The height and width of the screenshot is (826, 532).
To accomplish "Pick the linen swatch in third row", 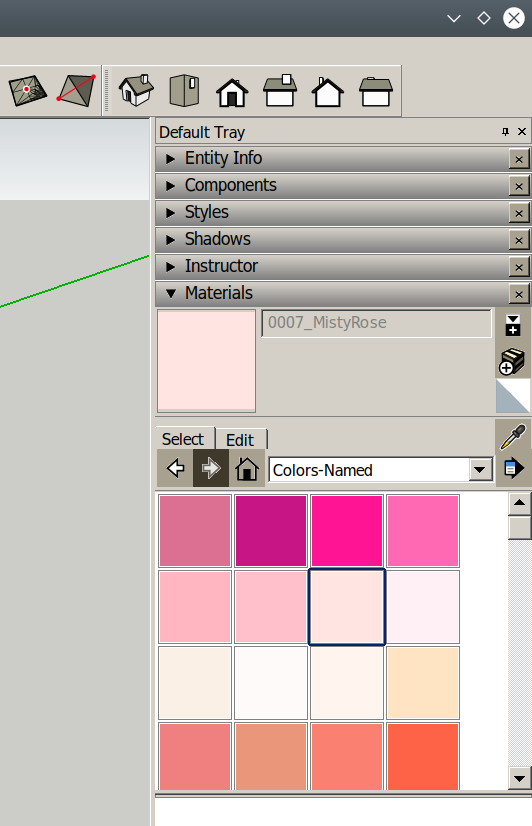I will point(195,683).
